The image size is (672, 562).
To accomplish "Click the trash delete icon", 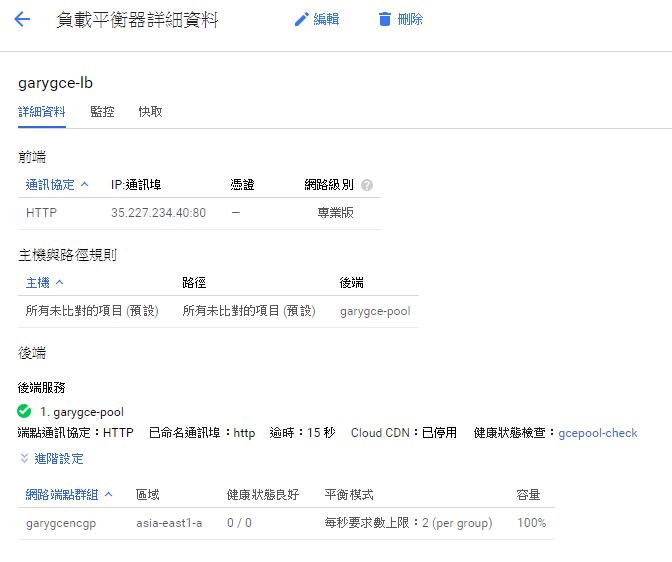I will tap(385, 19).
